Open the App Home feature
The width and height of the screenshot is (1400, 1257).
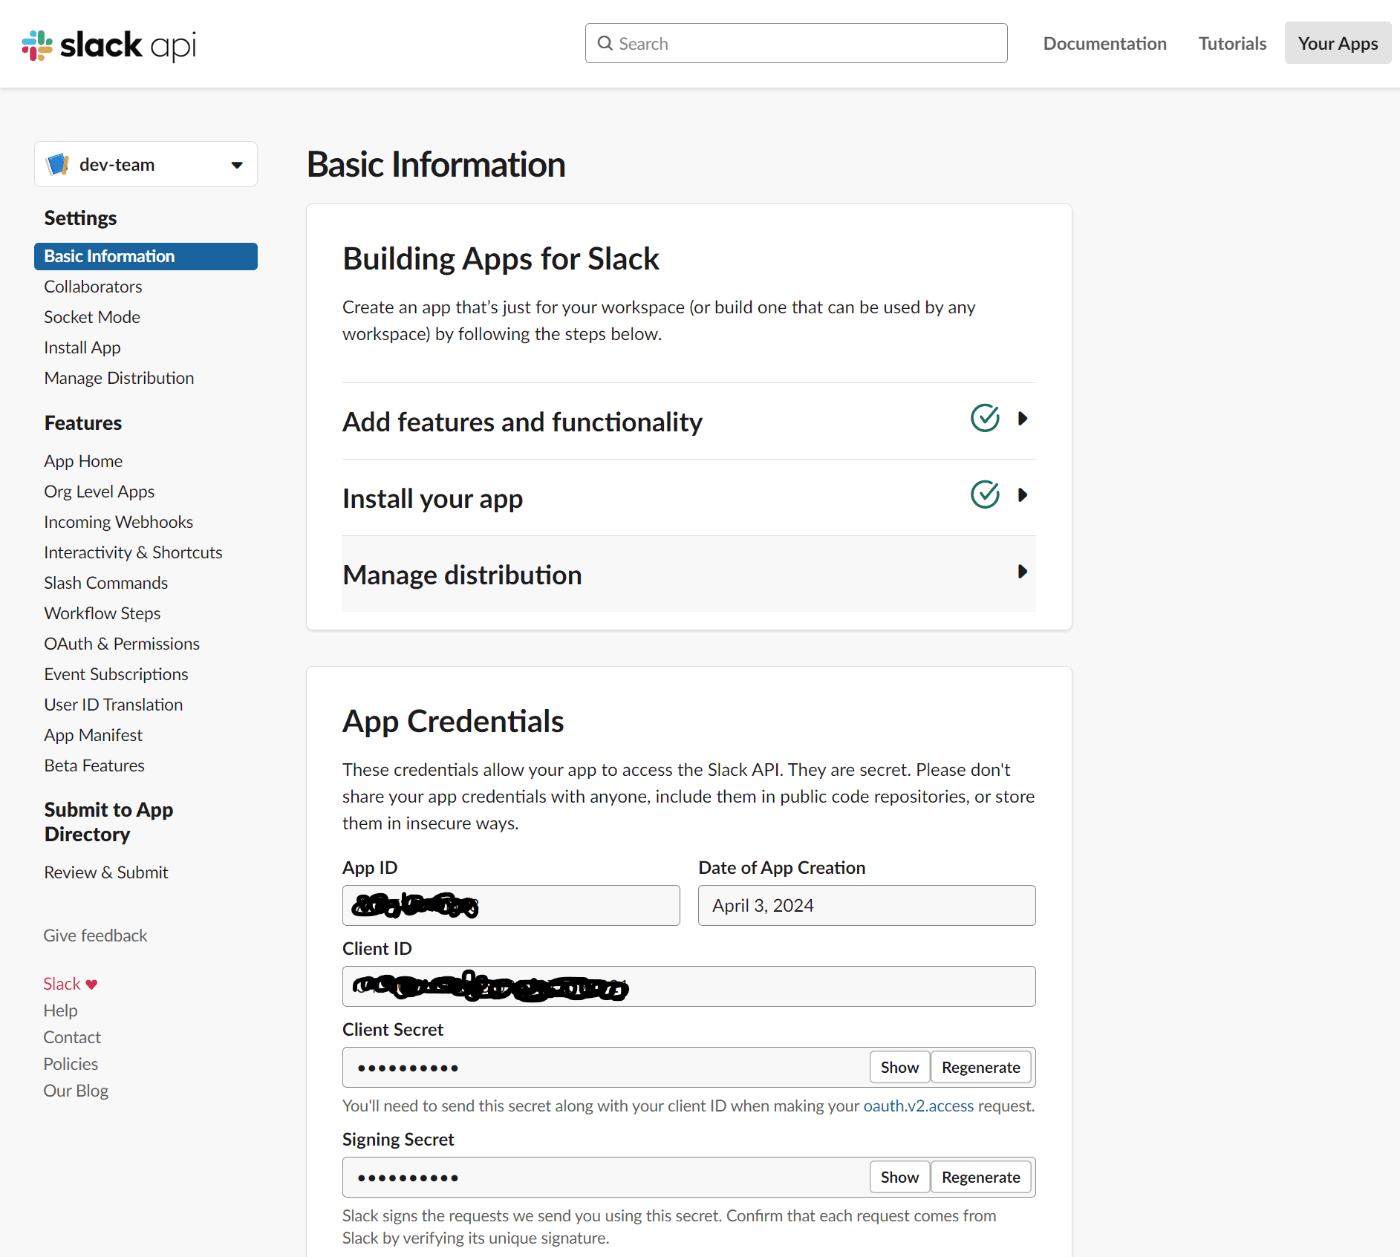tap(83, 461)
